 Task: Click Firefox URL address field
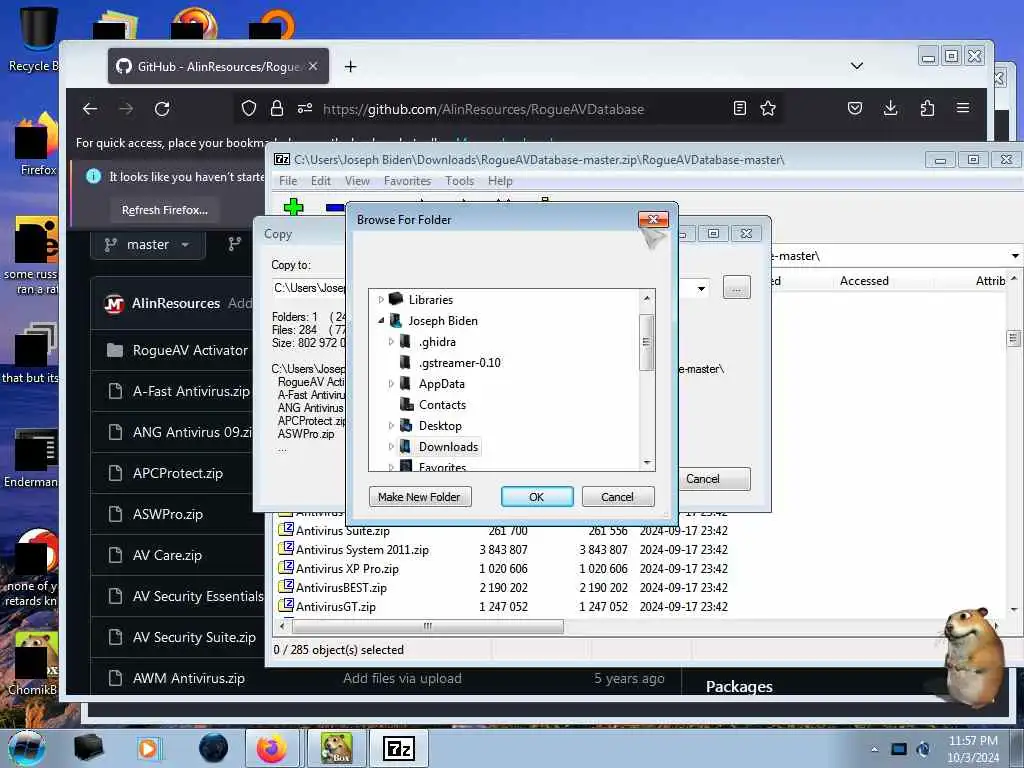[483, 109]
